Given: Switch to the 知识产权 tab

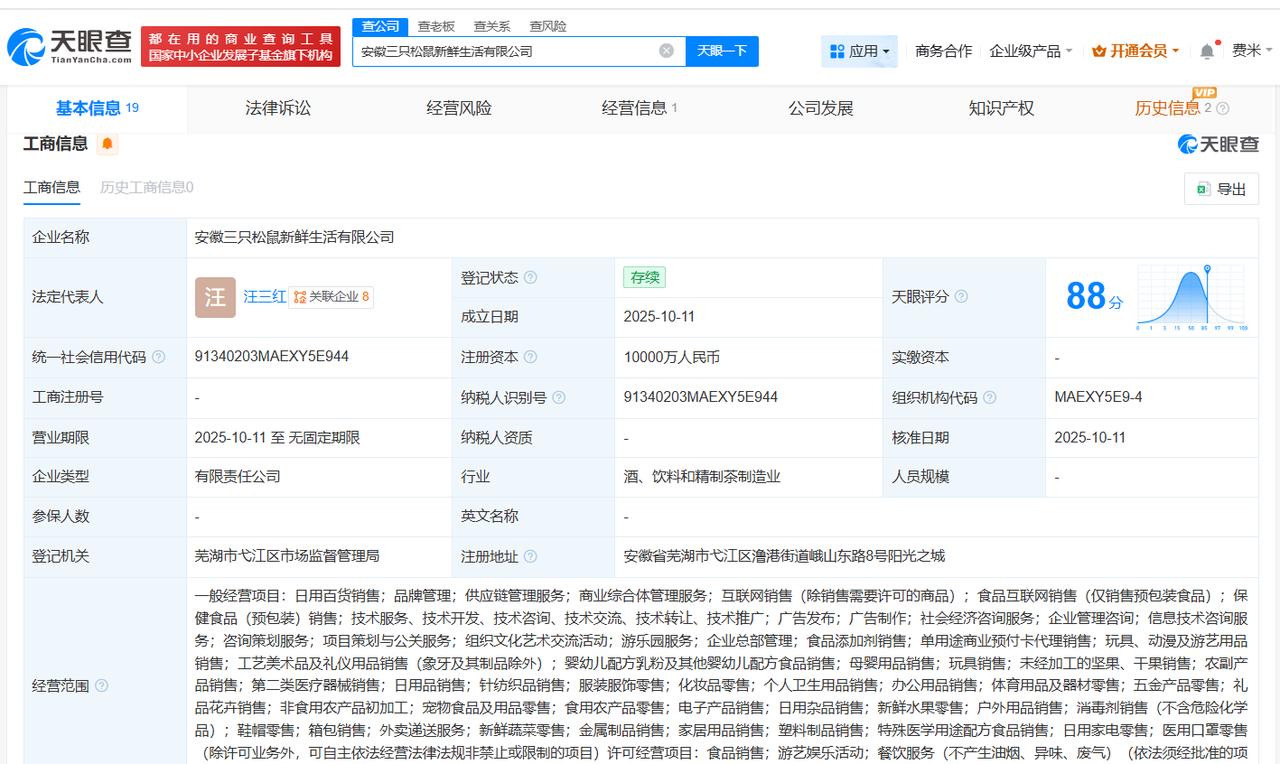Looking at the screenshot, I should click(1001, 108).
